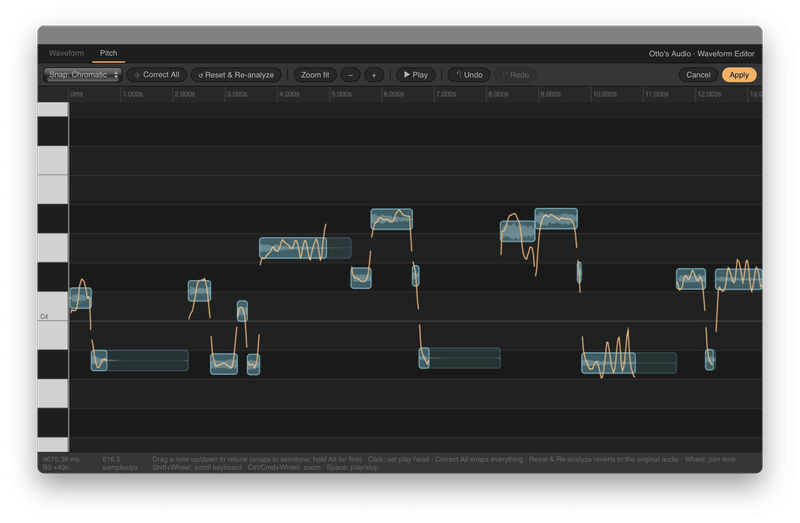This screenshot has width=800, height=523.
Task: Zoom in with the plus button
Action: [374, 74]
